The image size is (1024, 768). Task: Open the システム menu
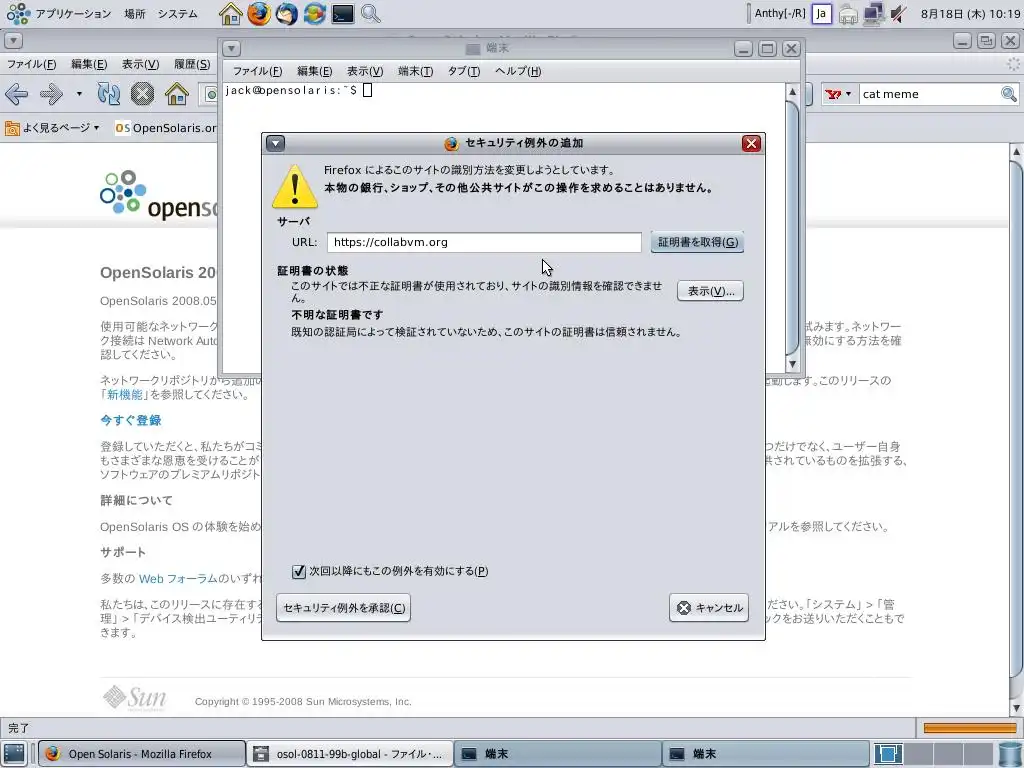[178, 14]
